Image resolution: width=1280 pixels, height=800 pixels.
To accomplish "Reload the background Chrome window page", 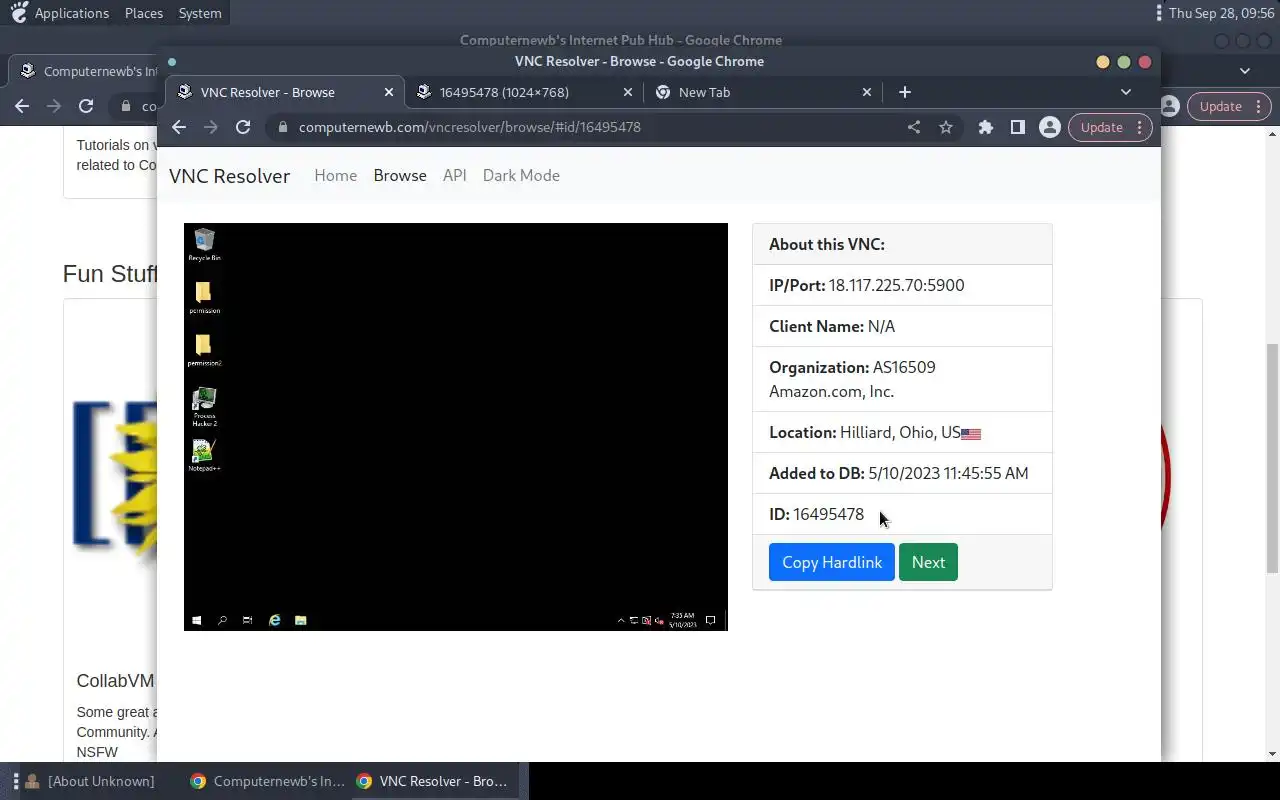I will click(x=86, y=106).
